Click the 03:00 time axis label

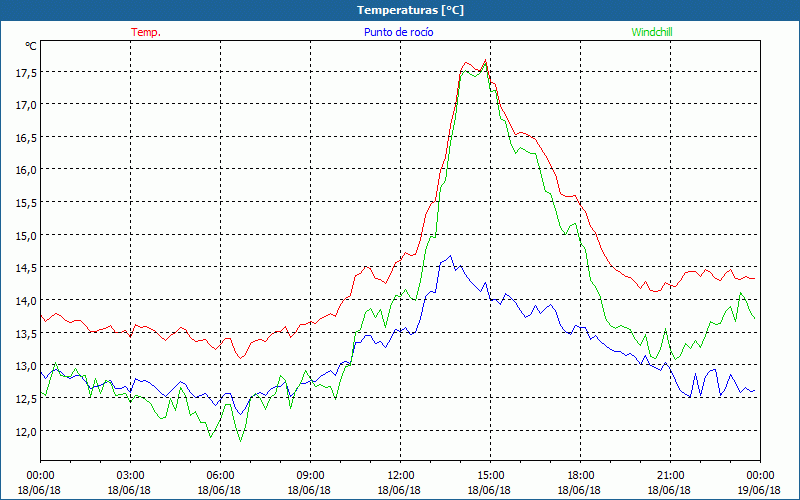pos(130,476)
